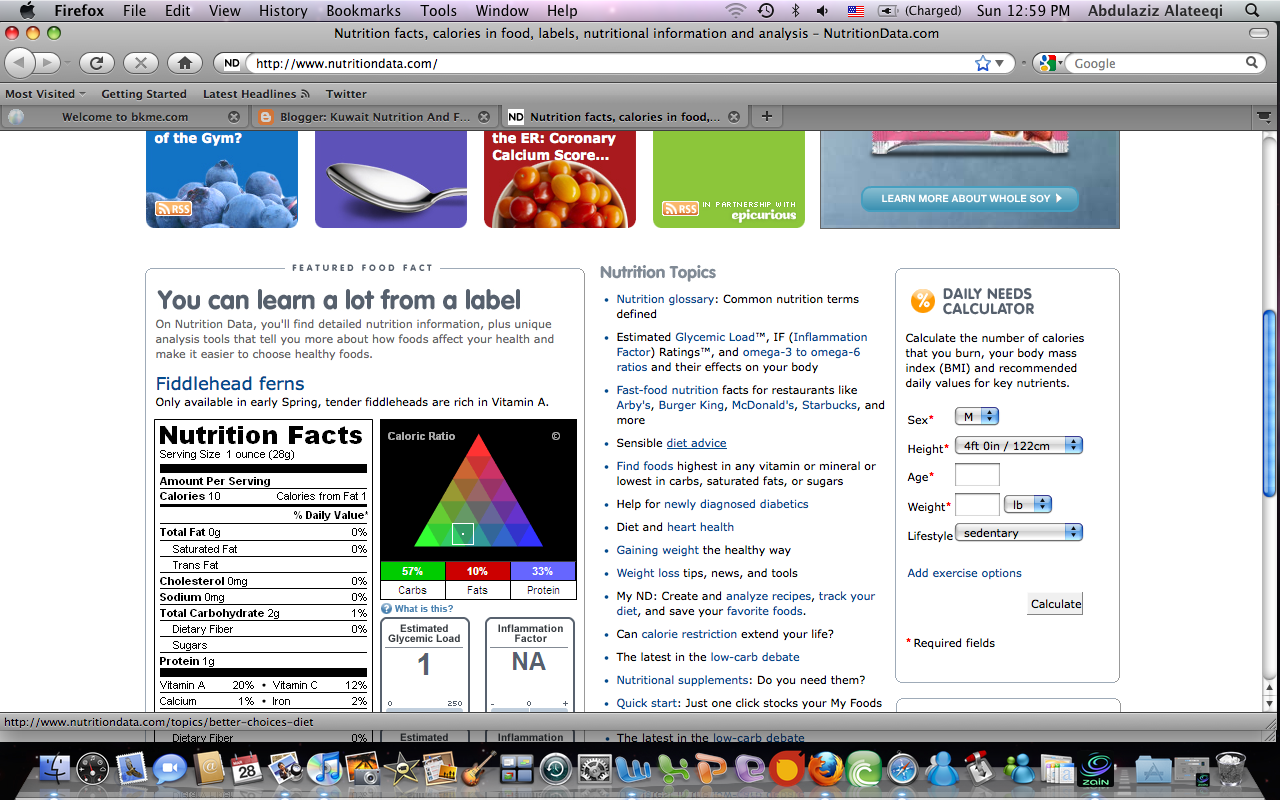Open the Height dropdown showing 4ft 0in
Image resolution: width=1280 pixels, height=800 pixels.
click(1019, 445)
